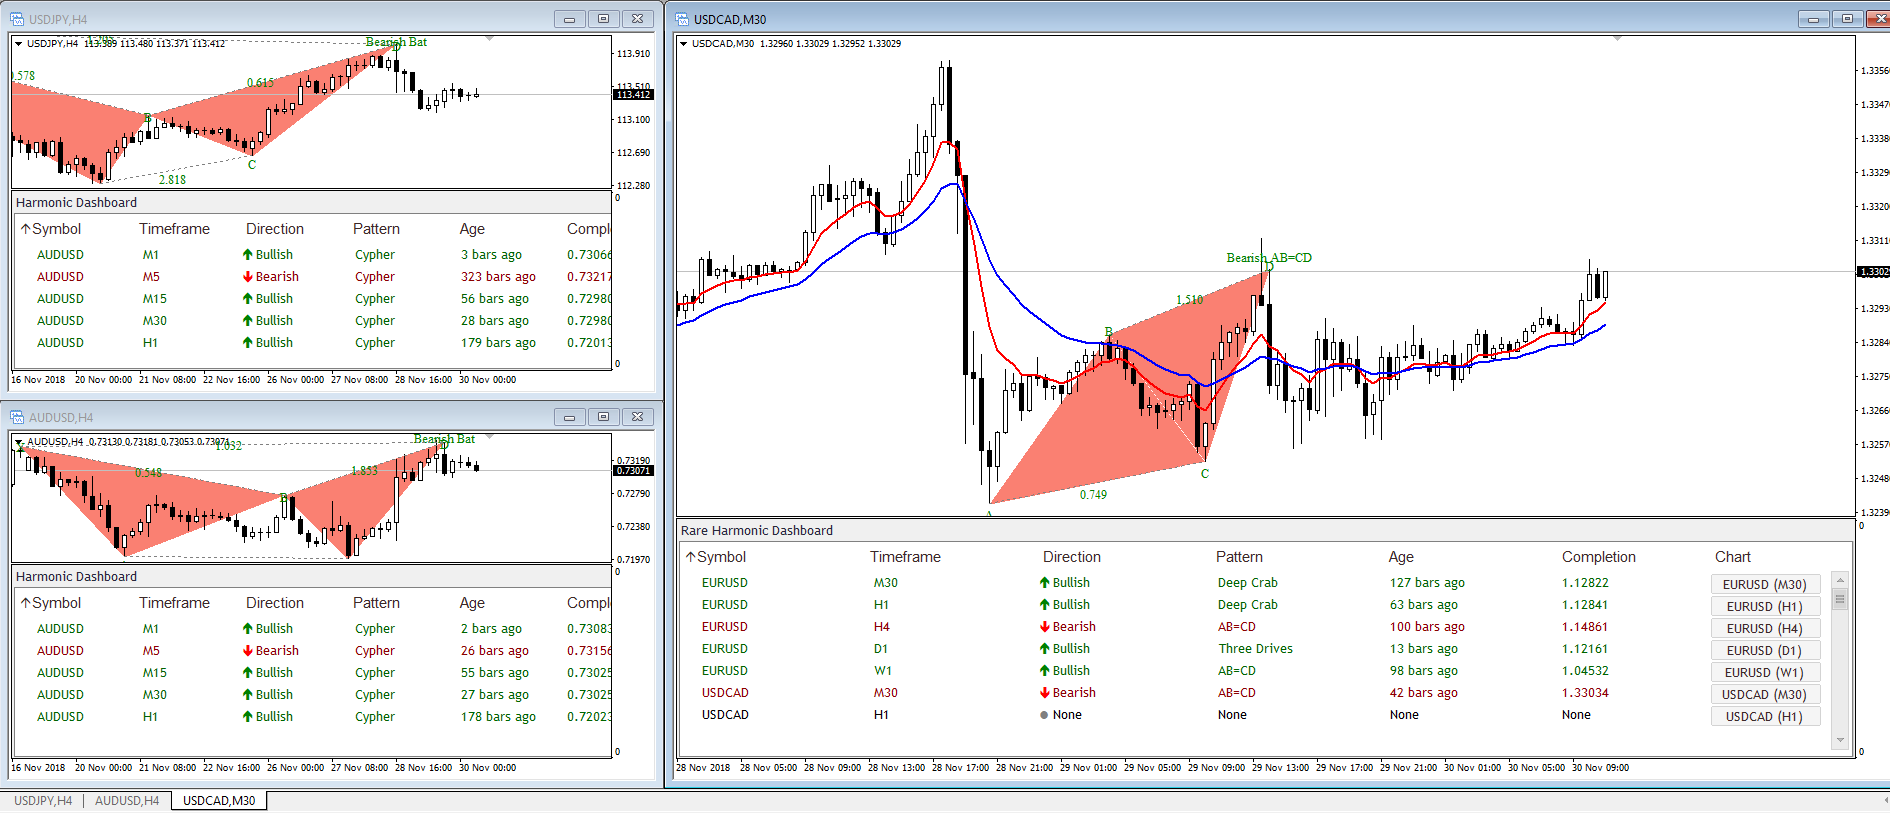Image resolution: width=1890 pixels, height=813 pixels.
Task: Click the bearish arrow in the USDCAD M30 row
Action: [x=1044, y=693]
